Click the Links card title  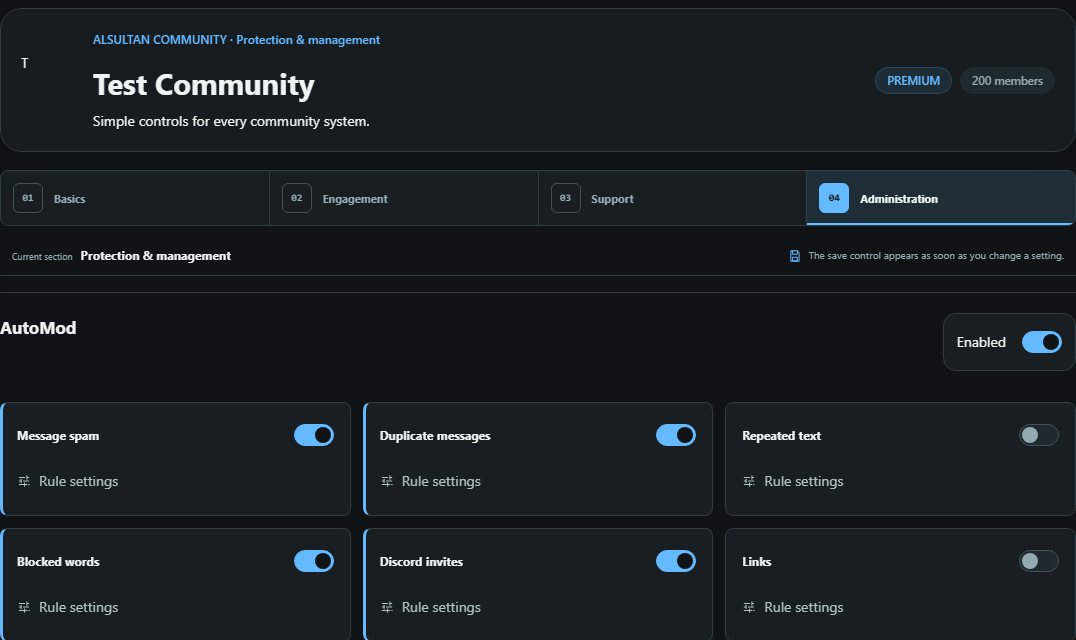click(x=757, y=562)
